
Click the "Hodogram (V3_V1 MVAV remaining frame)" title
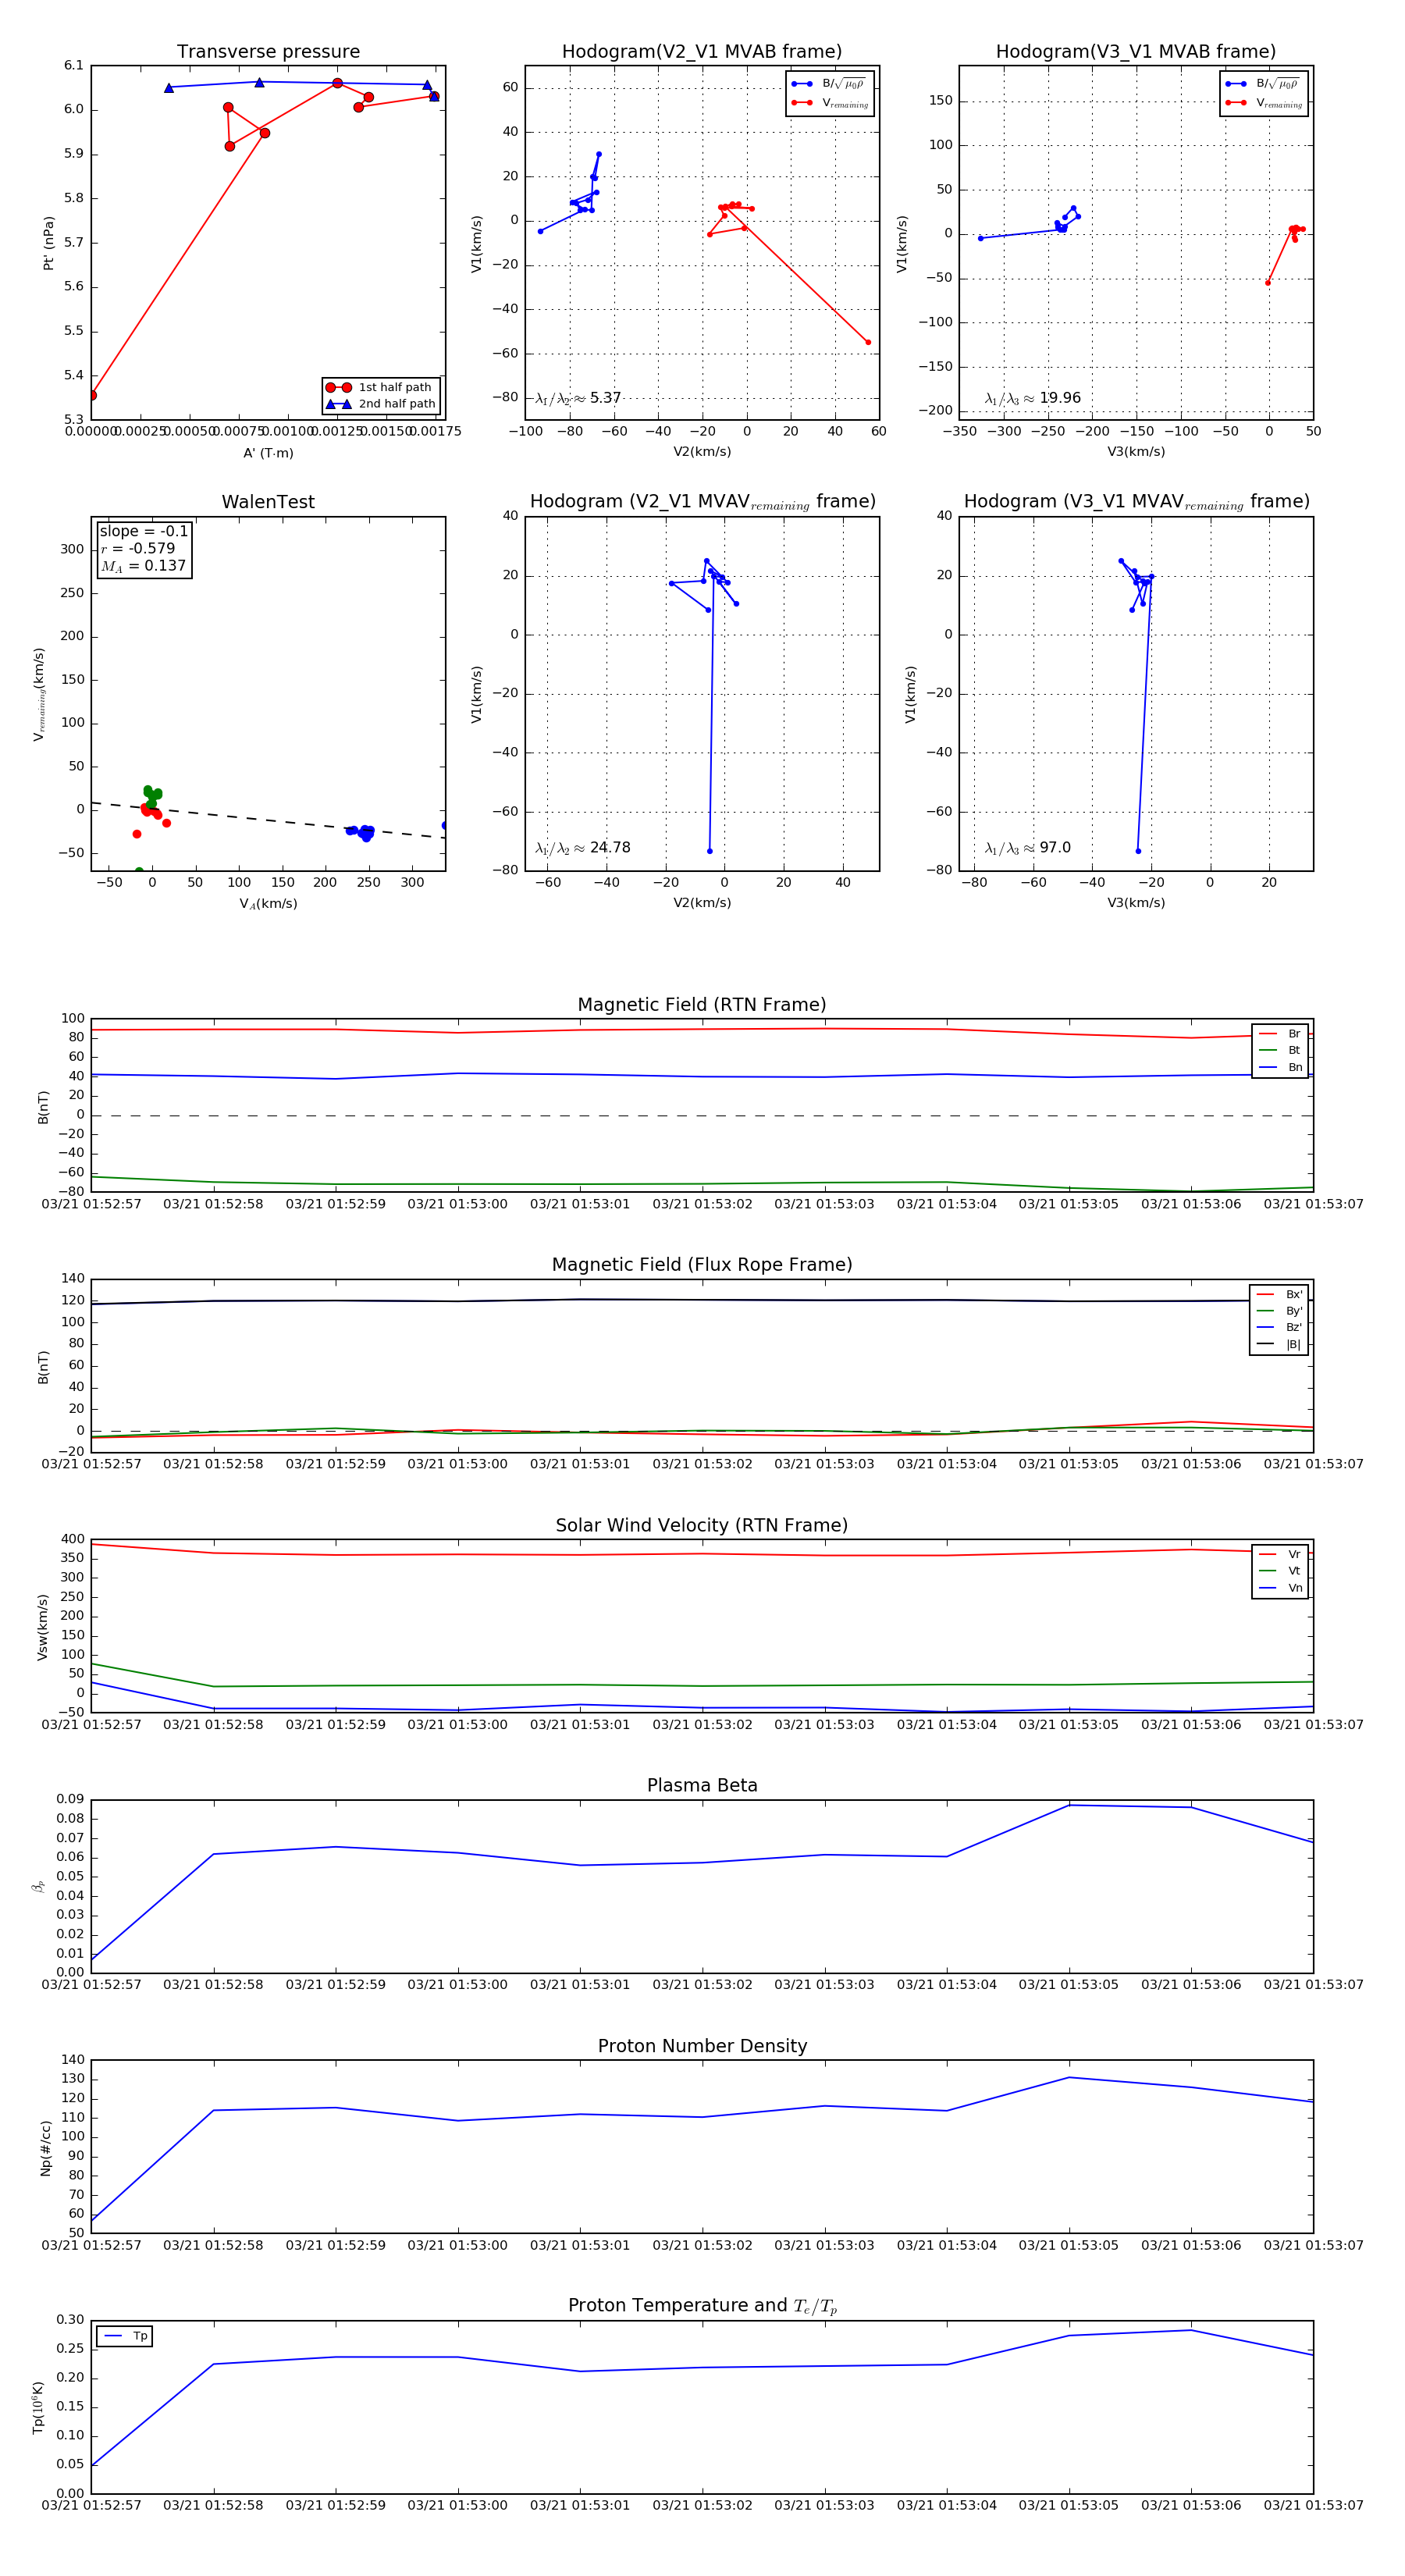click(x=1136, y=502)
